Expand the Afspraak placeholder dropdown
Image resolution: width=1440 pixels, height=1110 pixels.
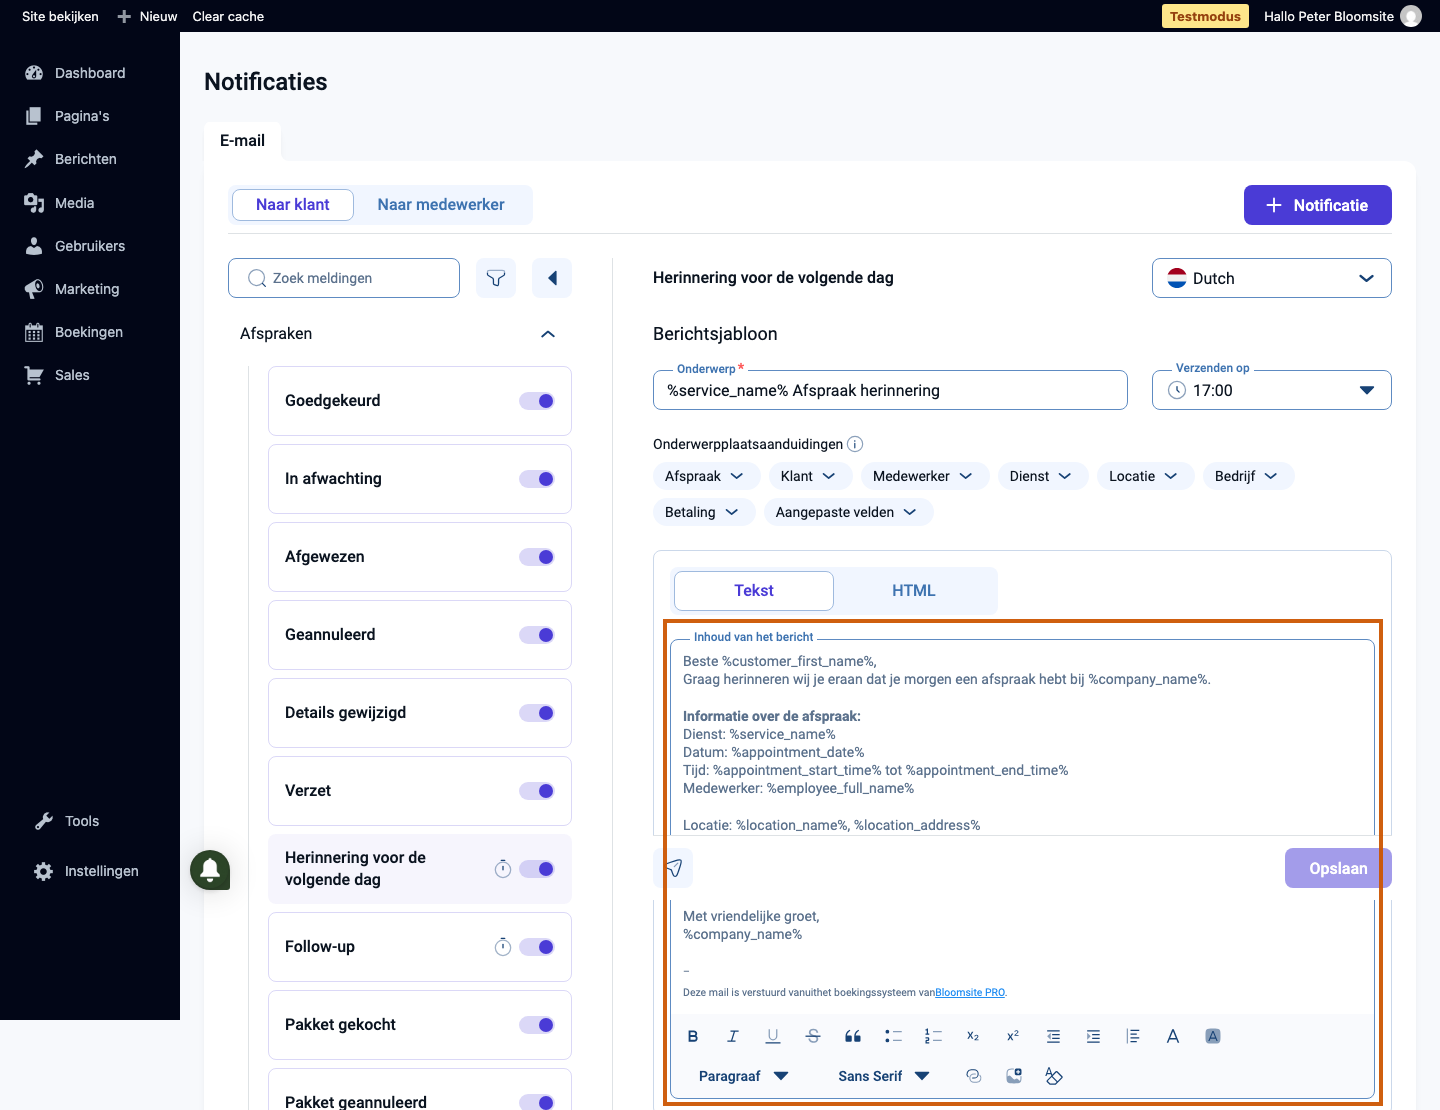pos(706,476)
